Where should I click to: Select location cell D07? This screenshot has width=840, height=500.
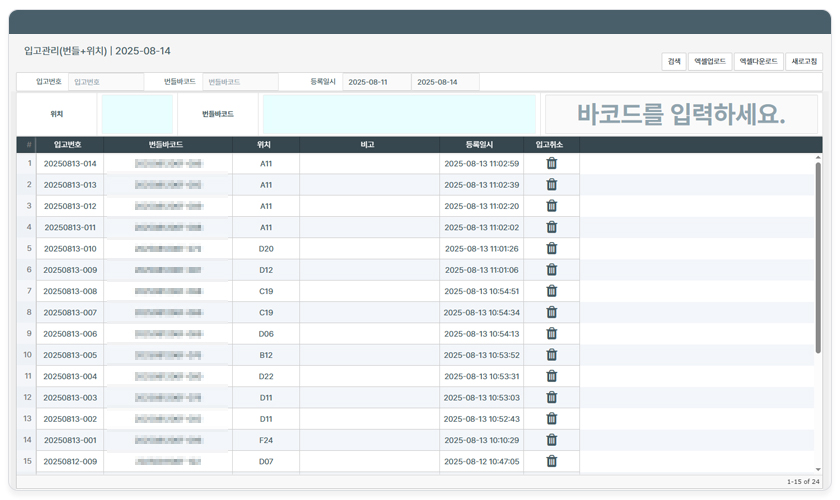266,461
